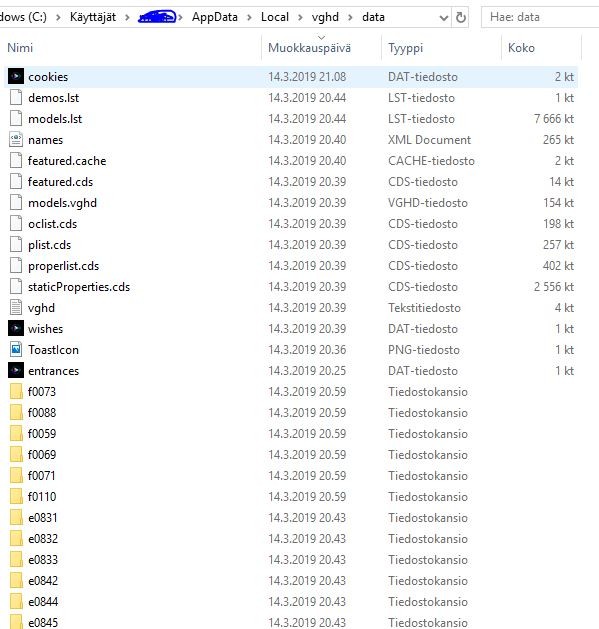Click the 2 556 kt size value

[x=554, y=287]
